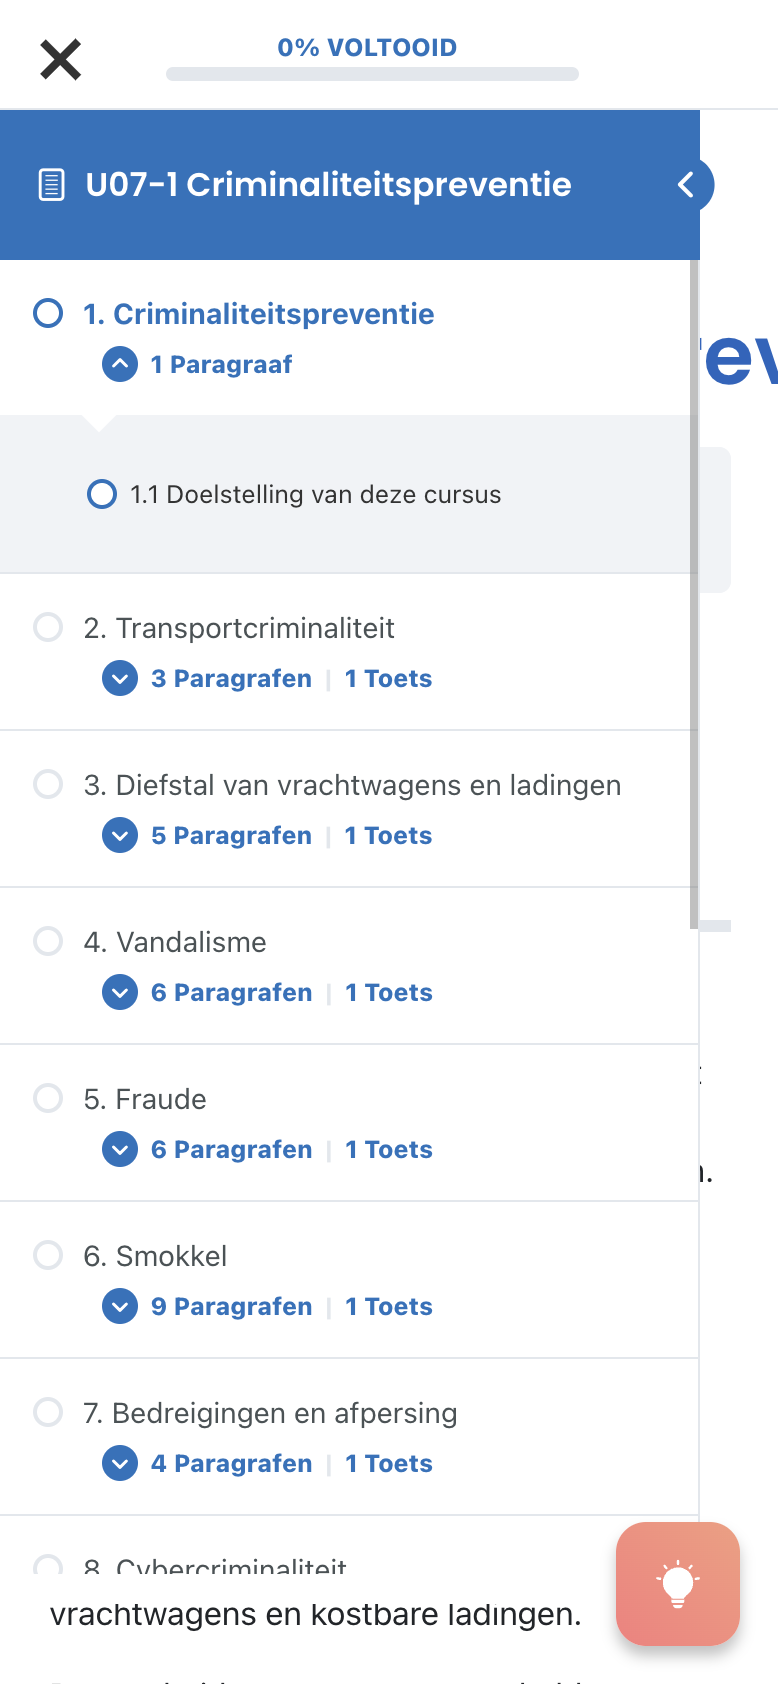Screen dimensions: 778x1684
Task: Expand the Smokkel section chevron
Action: coord(120,1306)
